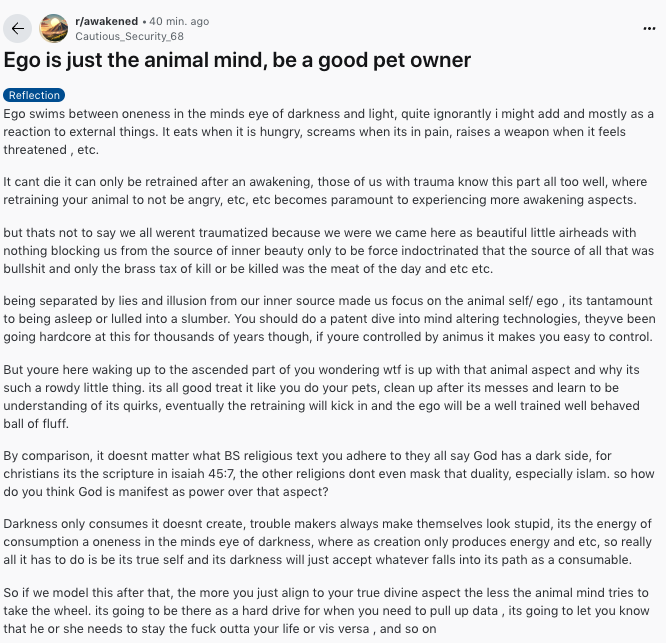Click the paragraph starting "It cant die"
The height and width of the screenshot is (643, 666).
pyautogui.click(x=330, y=191)
